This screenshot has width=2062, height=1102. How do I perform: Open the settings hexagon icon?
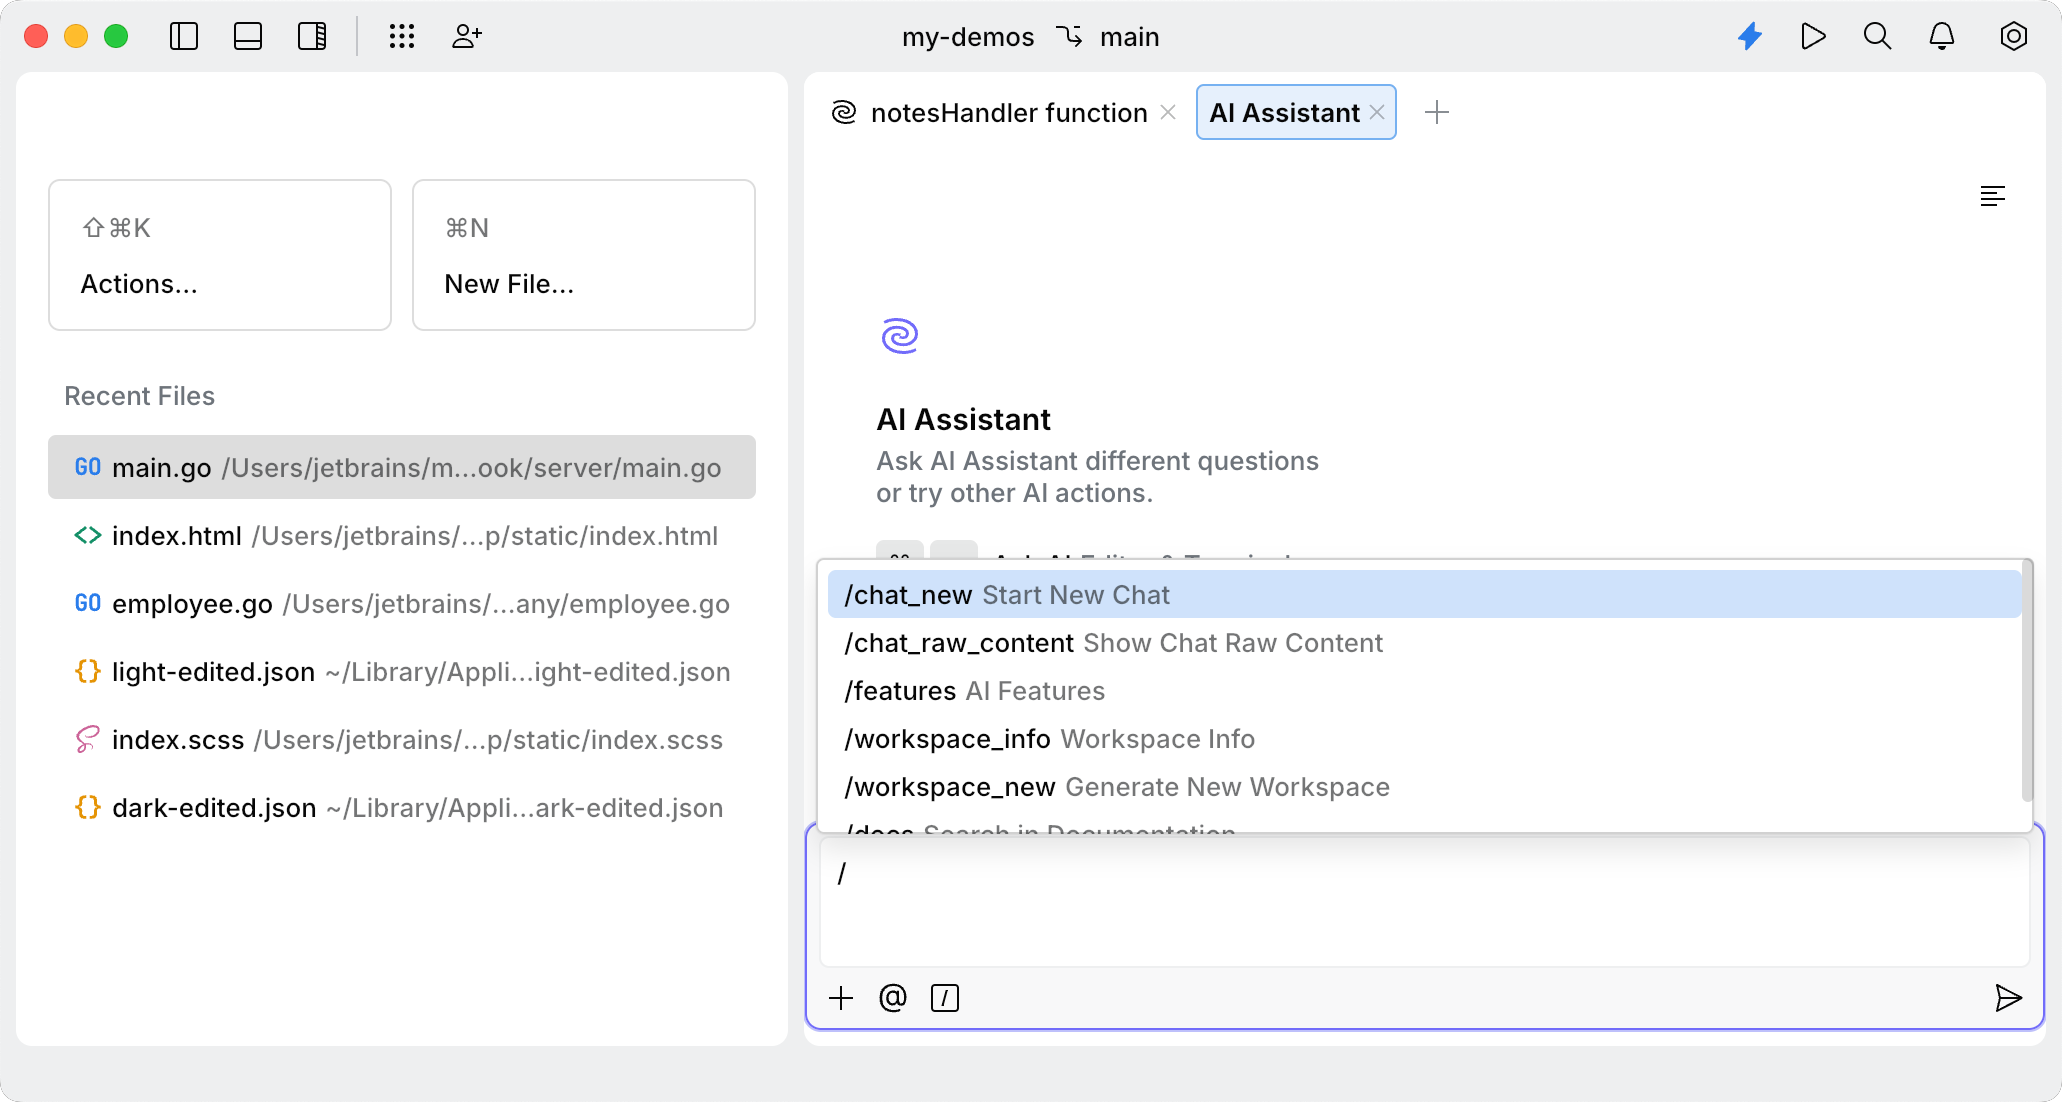[x=2013, y=37]
